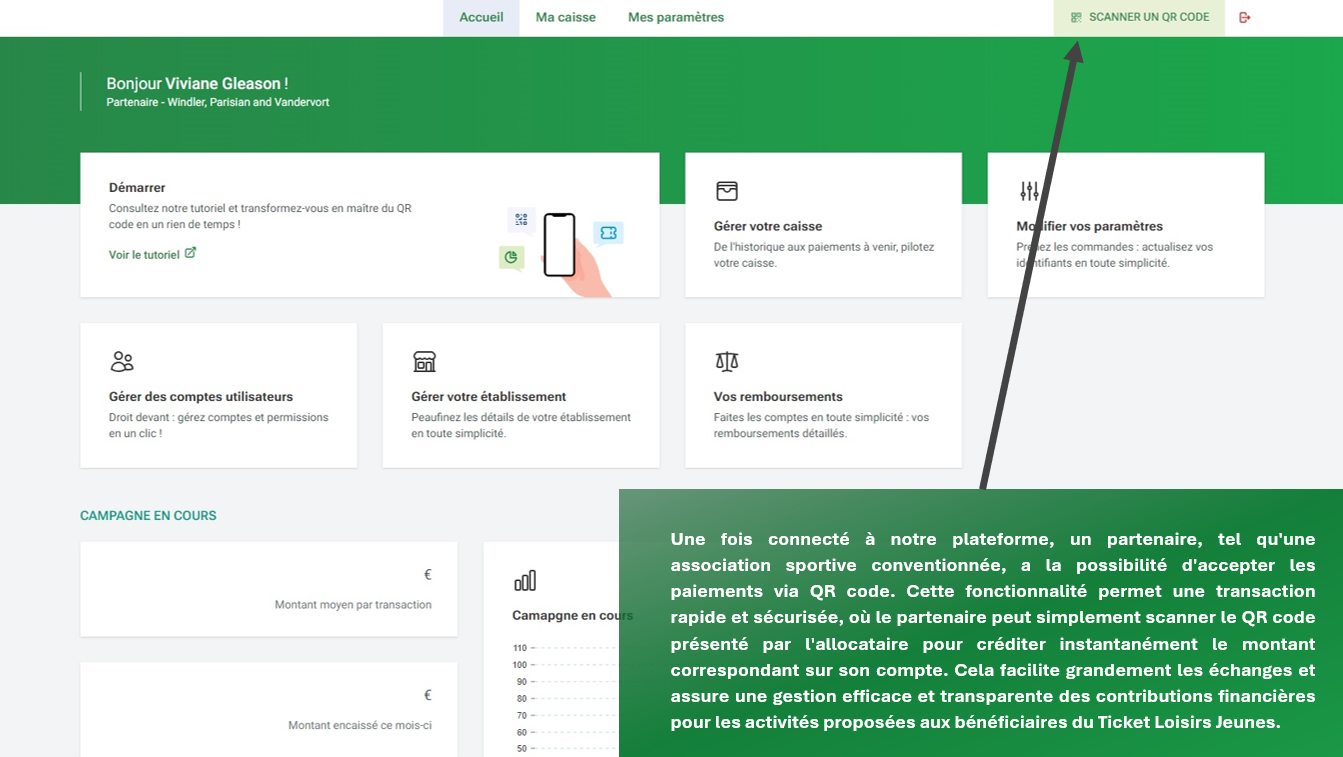
Task: Click the external link icon beside tutorial
Action: (190, 253)
